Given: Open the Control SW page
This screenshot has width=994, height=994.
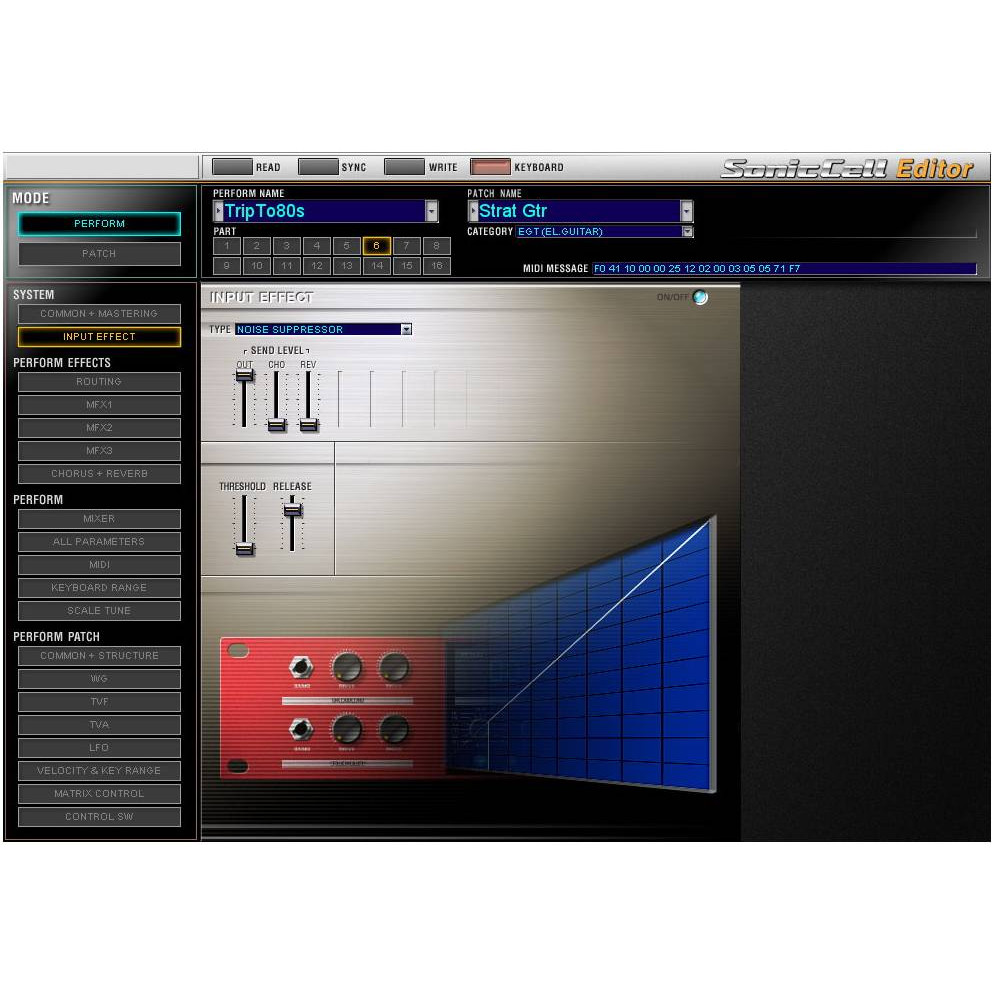Looking at the screenshot, I should [x=100, y=816].
